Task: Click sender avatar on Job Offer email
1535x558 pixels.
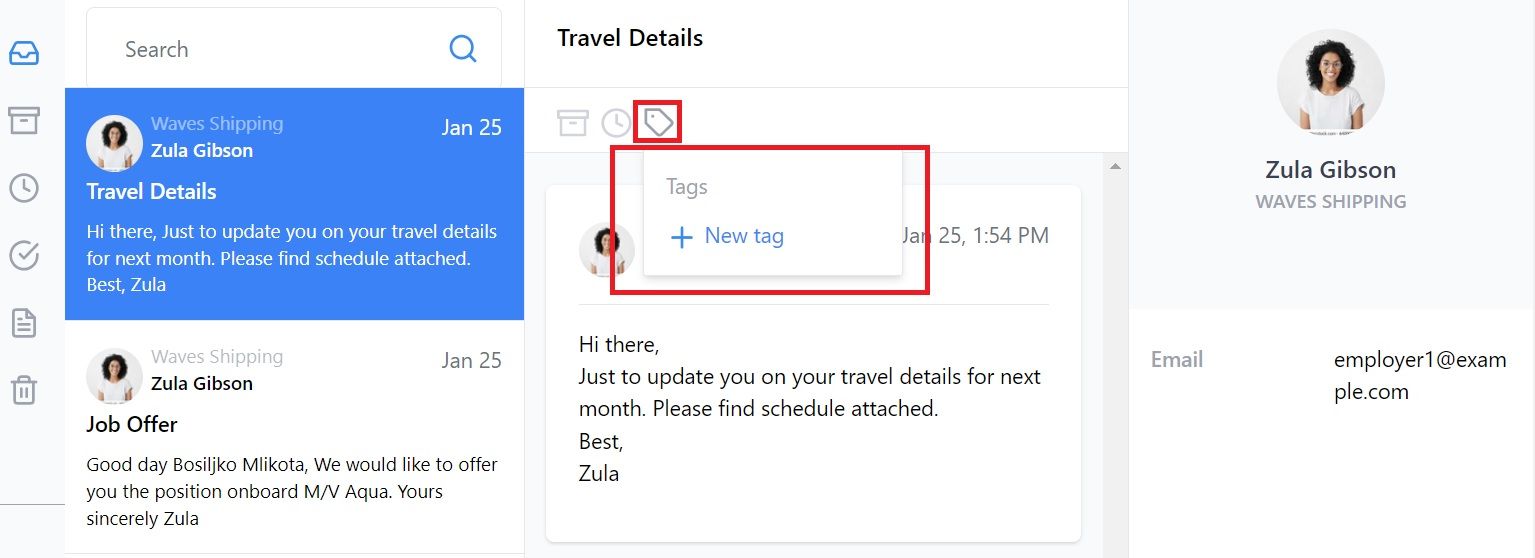Action: click(114, 376)
